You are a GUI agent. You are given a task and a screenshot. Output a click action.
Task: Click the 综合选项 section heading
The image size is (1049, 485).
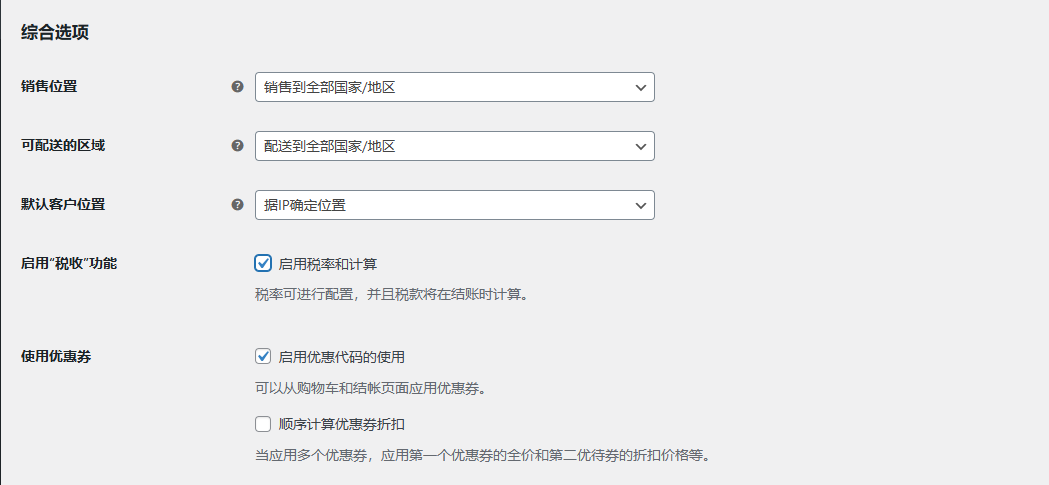point(55,33)
